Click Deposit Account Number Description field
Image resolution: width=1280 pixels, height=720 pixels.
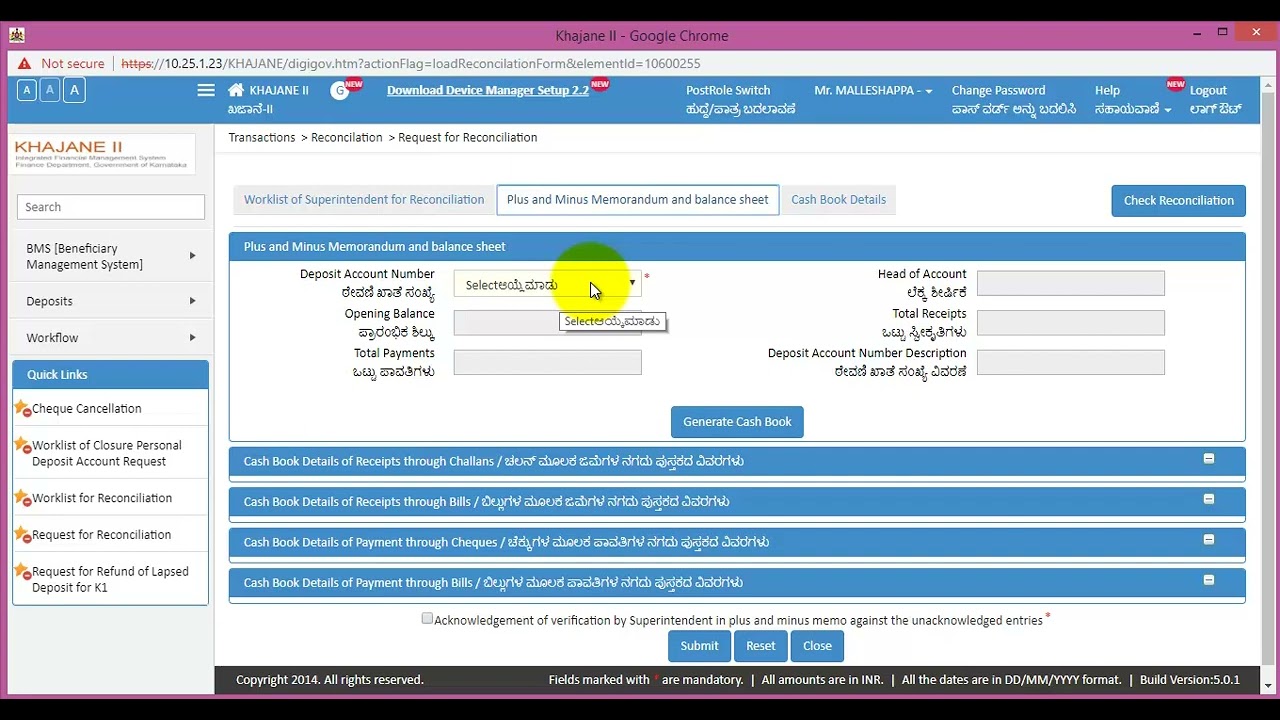coord(1070,362)
